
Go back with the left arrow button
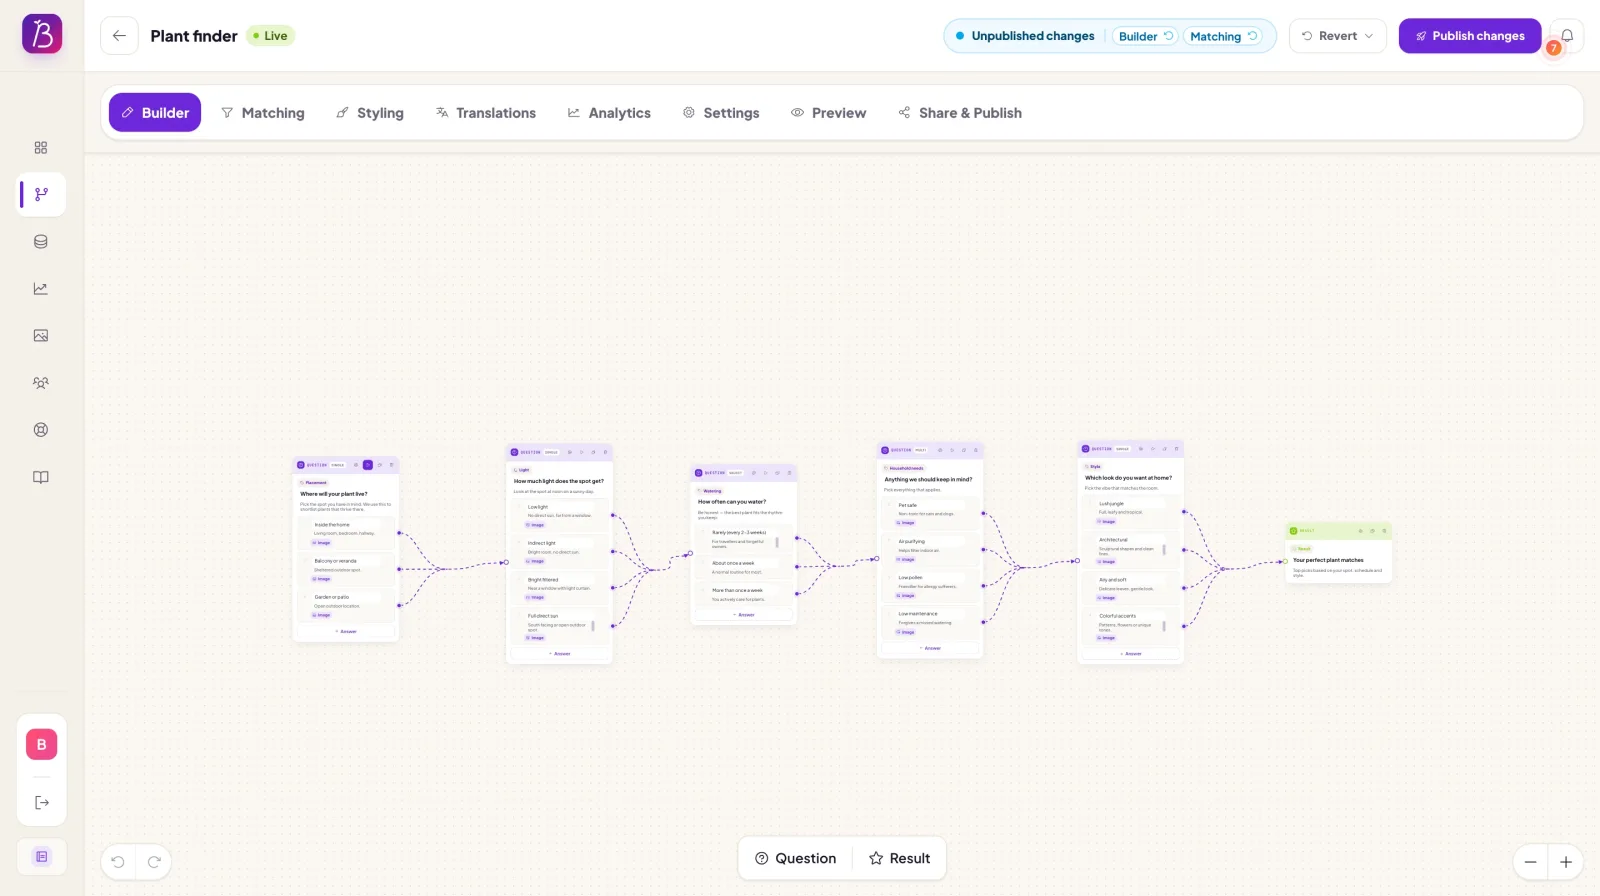point(119,36)
